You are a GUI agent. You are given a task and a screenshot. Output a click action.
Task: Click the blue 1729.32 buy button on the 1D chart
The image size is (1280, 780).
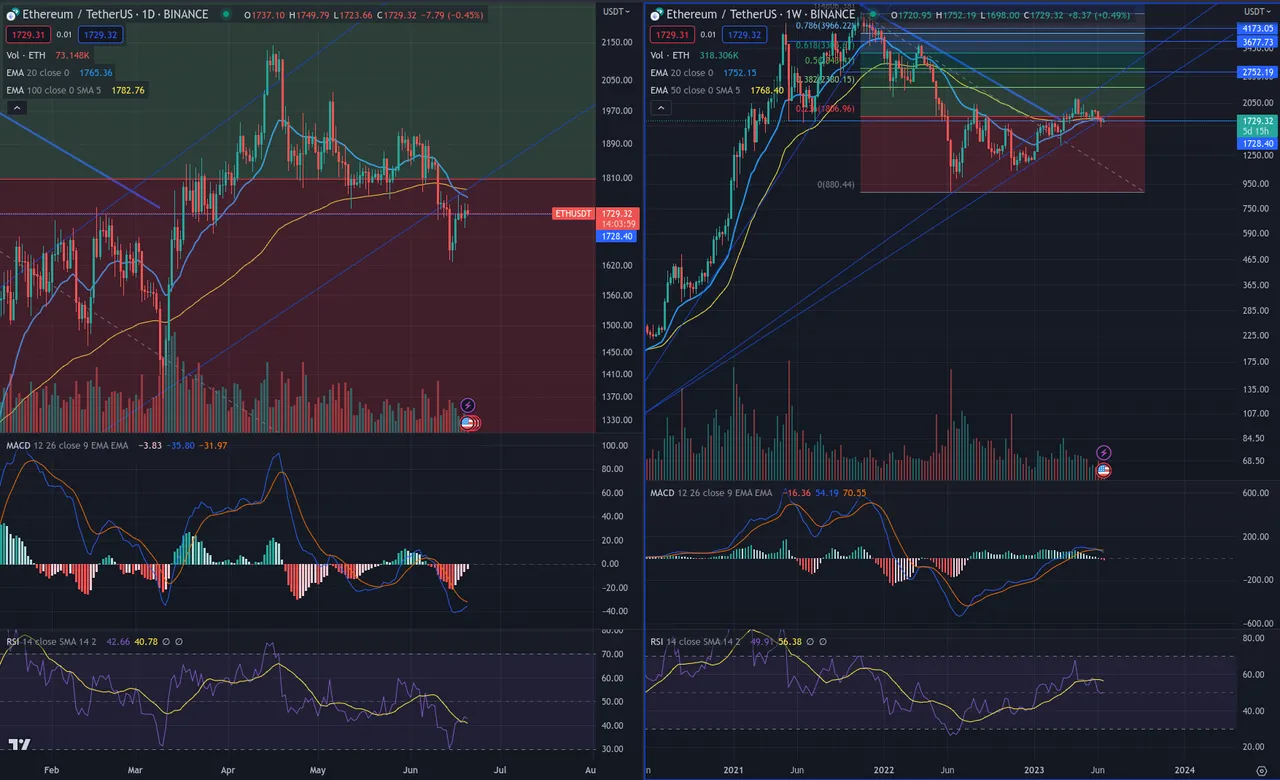point(100,35)
